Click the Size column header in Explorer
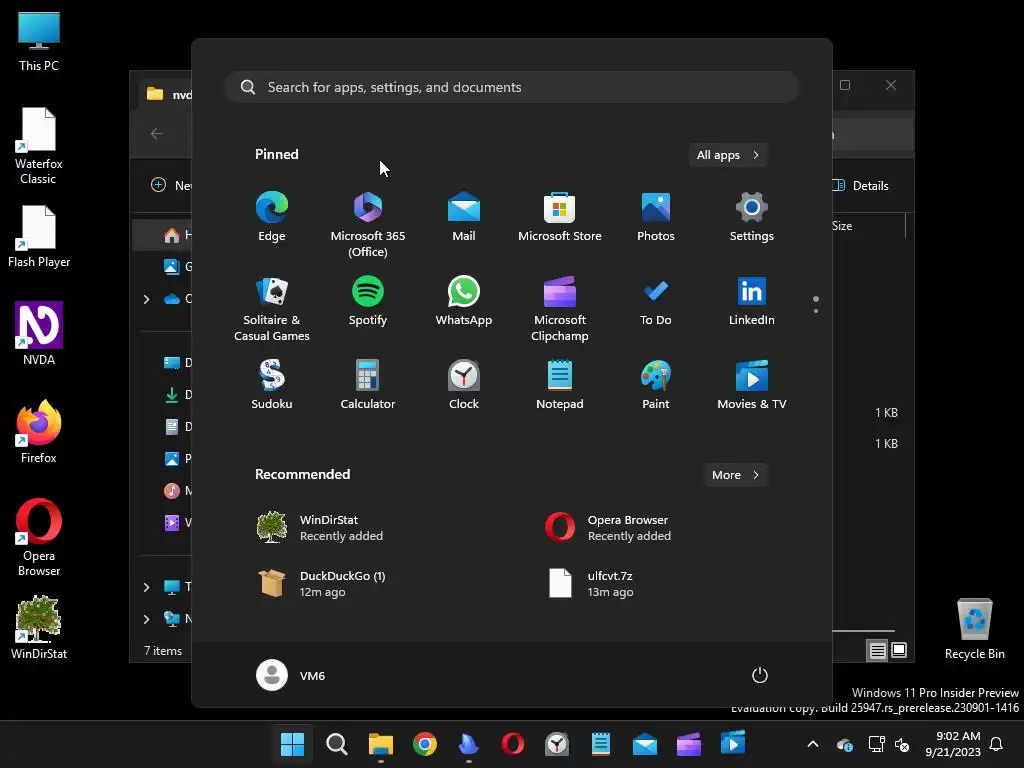 pos(842,226)
